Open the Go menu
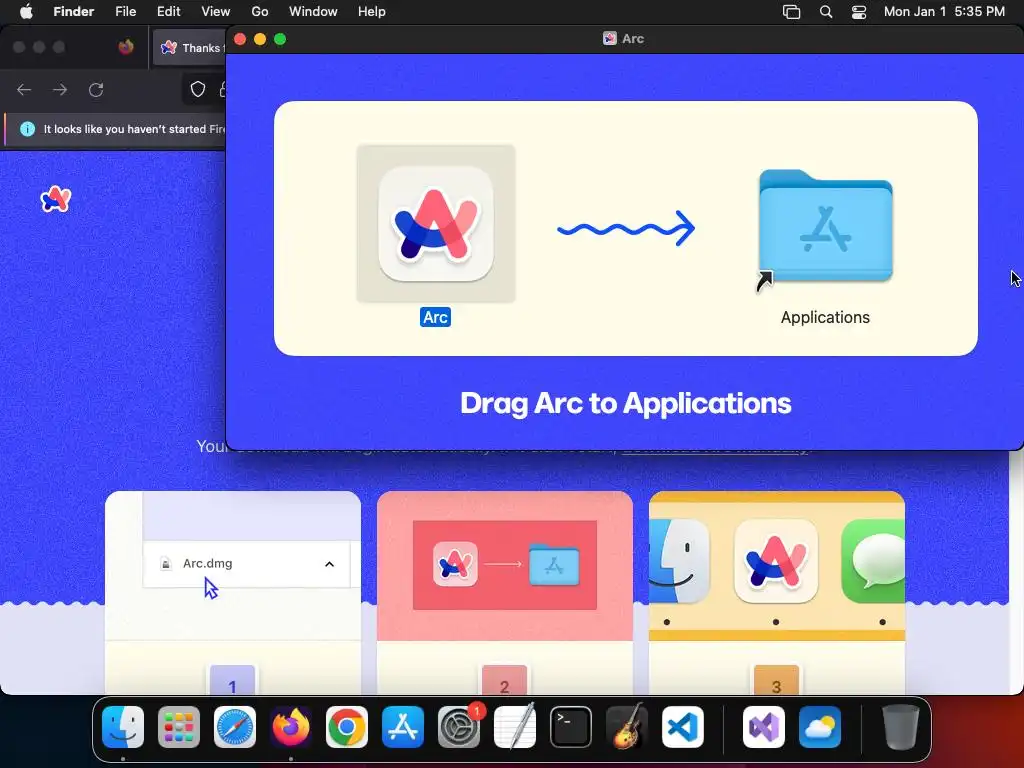Viewport: 1024px width, 768px height. tap(260, 12)
